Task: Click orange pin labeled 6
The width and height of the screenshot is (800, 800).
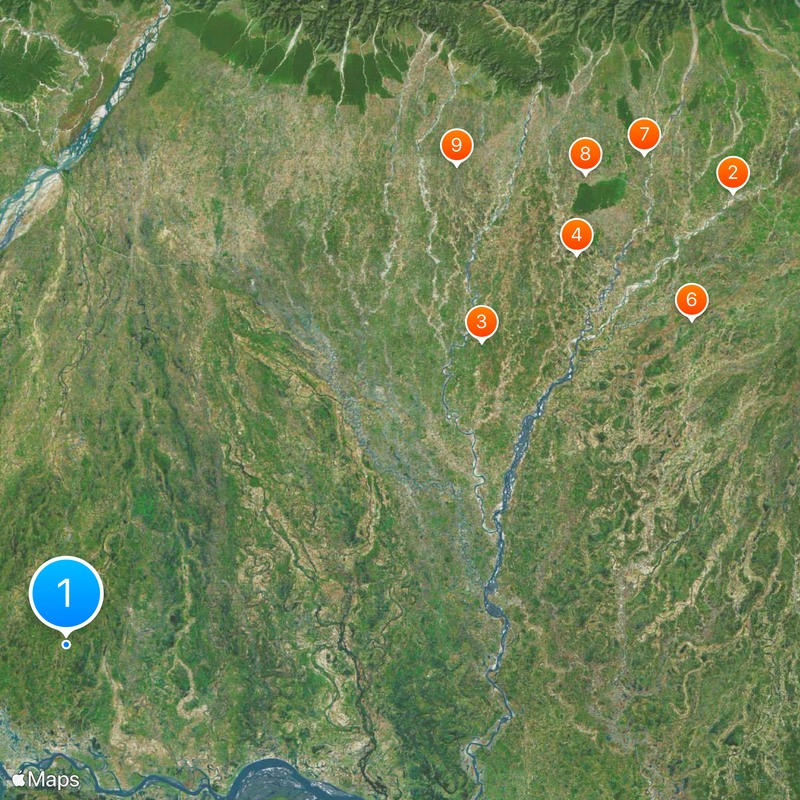Action: [x=691, y=300]
